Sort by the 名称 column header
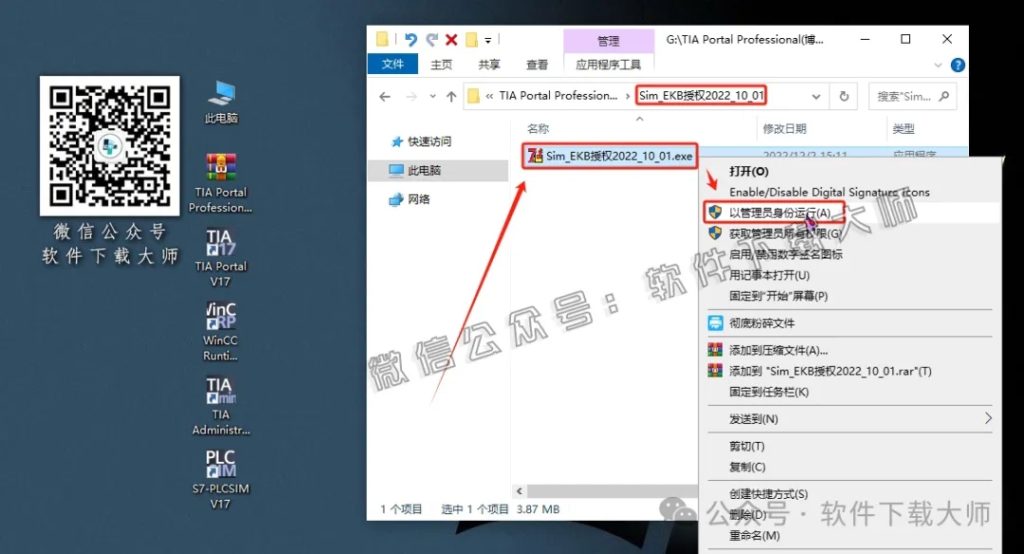Image resolution: width=1024 pixels, height=554 pixels. coord(538,129)
